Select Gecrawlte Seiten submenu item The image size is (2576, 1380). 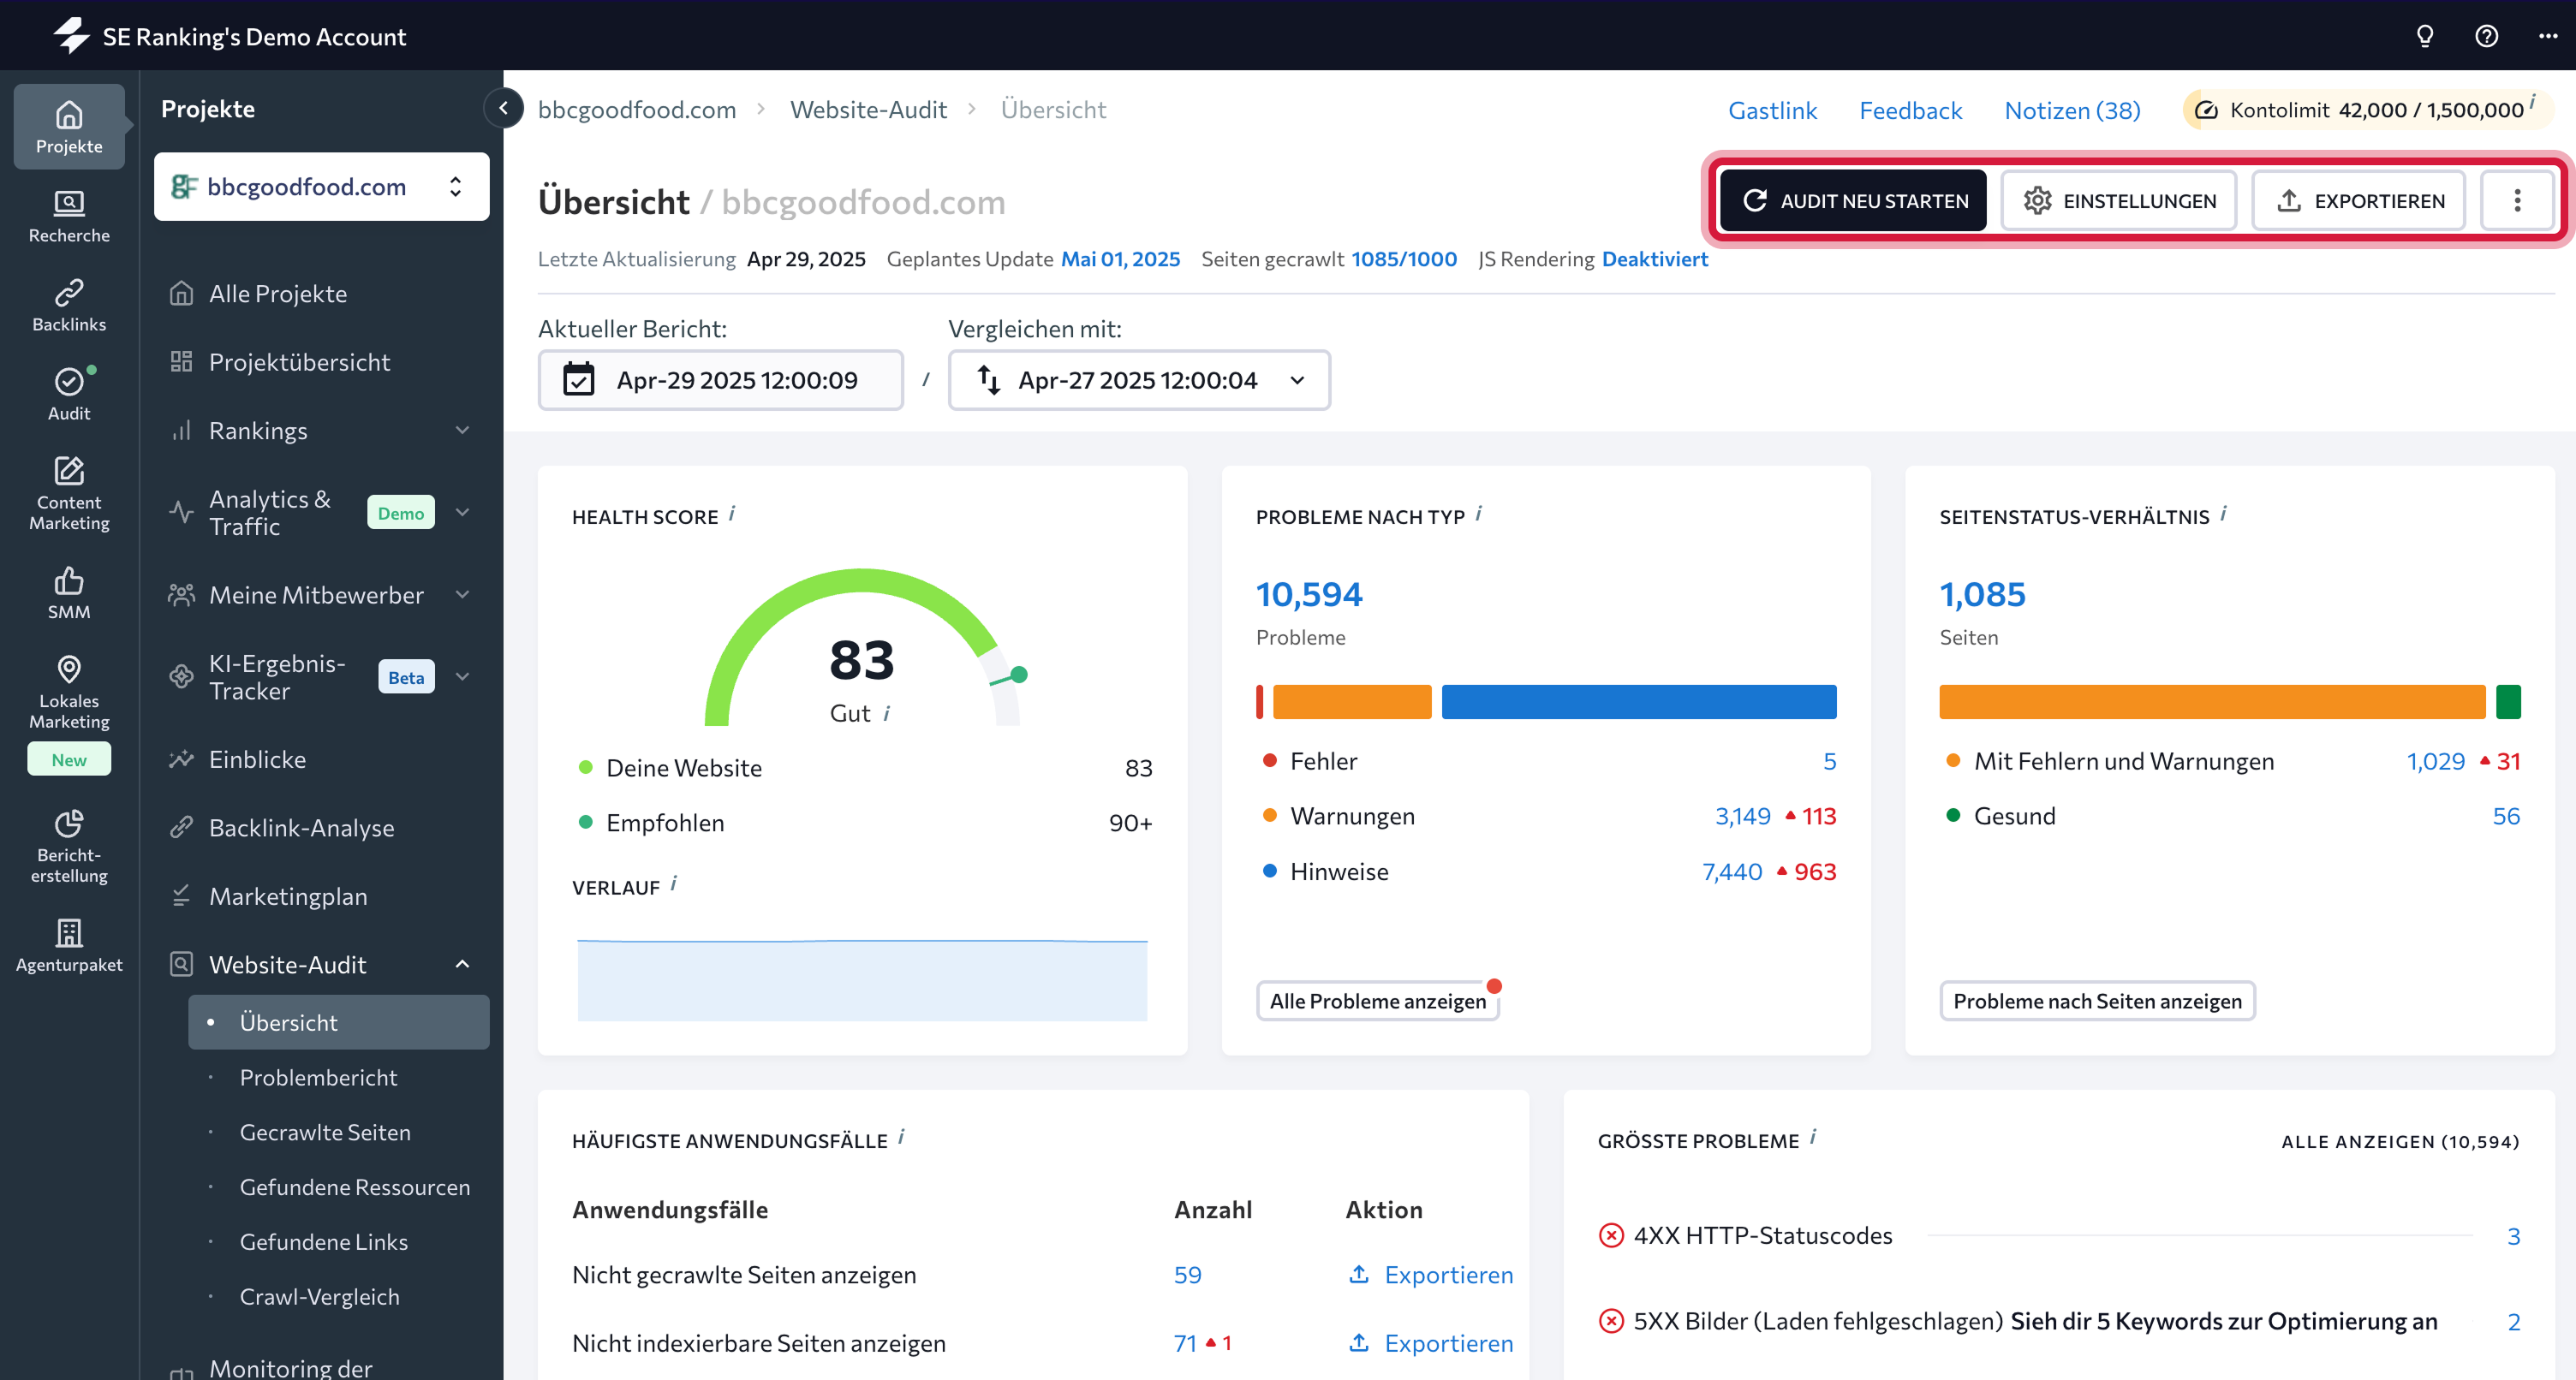click(x=325, y=1133)
